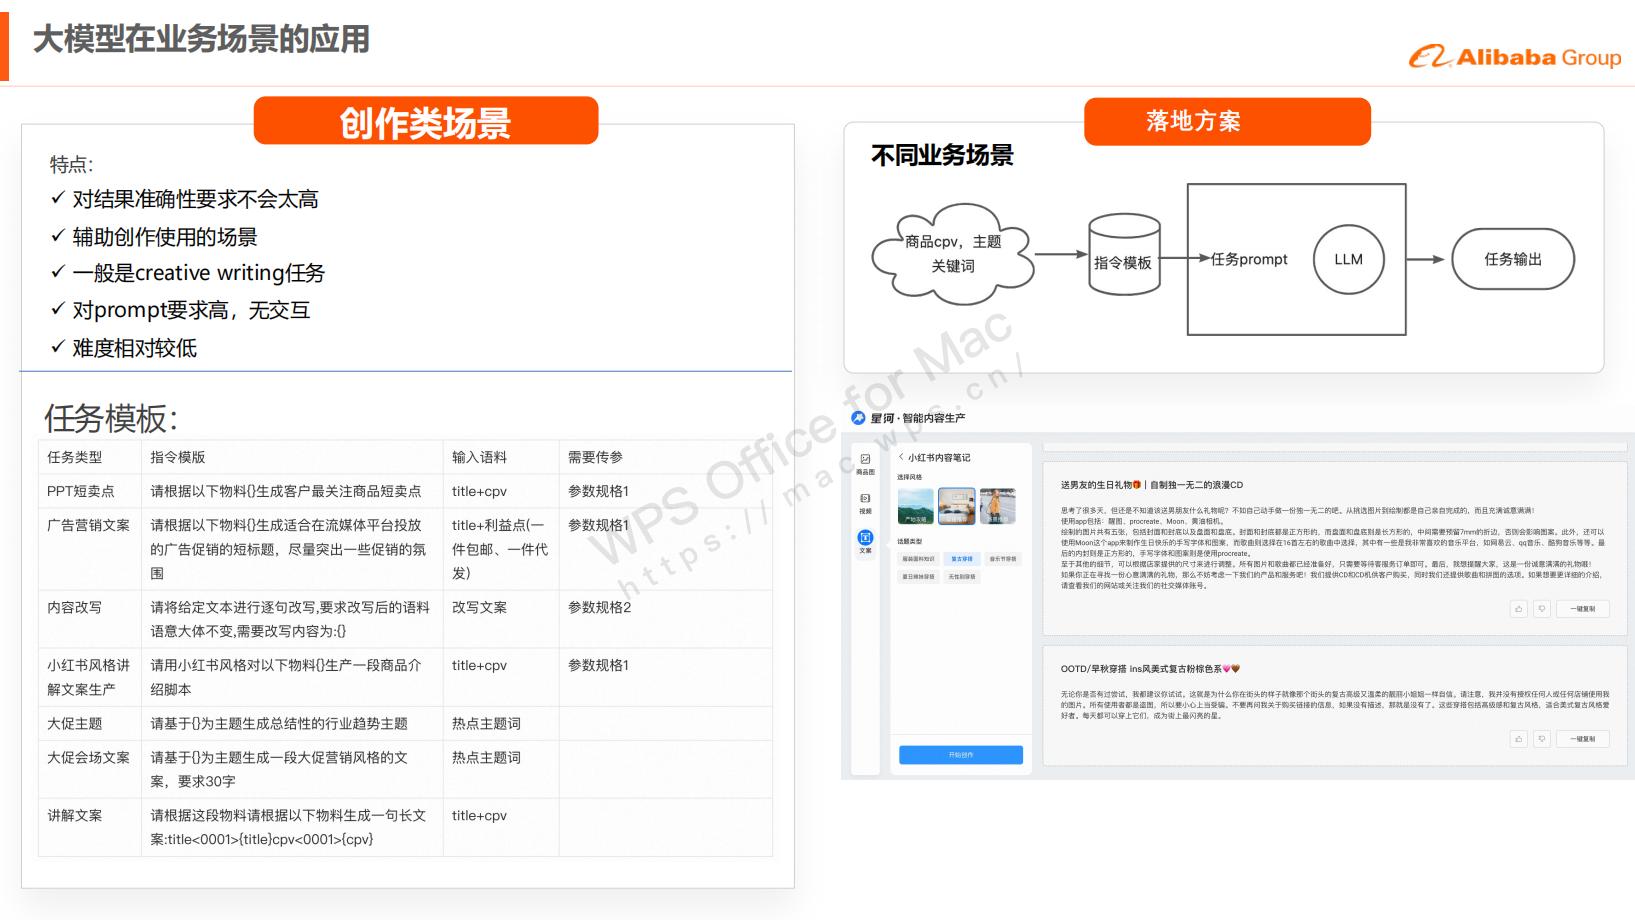Select the 夏日 topic tag in second row

pyautogui.click(x=918, y=577)
